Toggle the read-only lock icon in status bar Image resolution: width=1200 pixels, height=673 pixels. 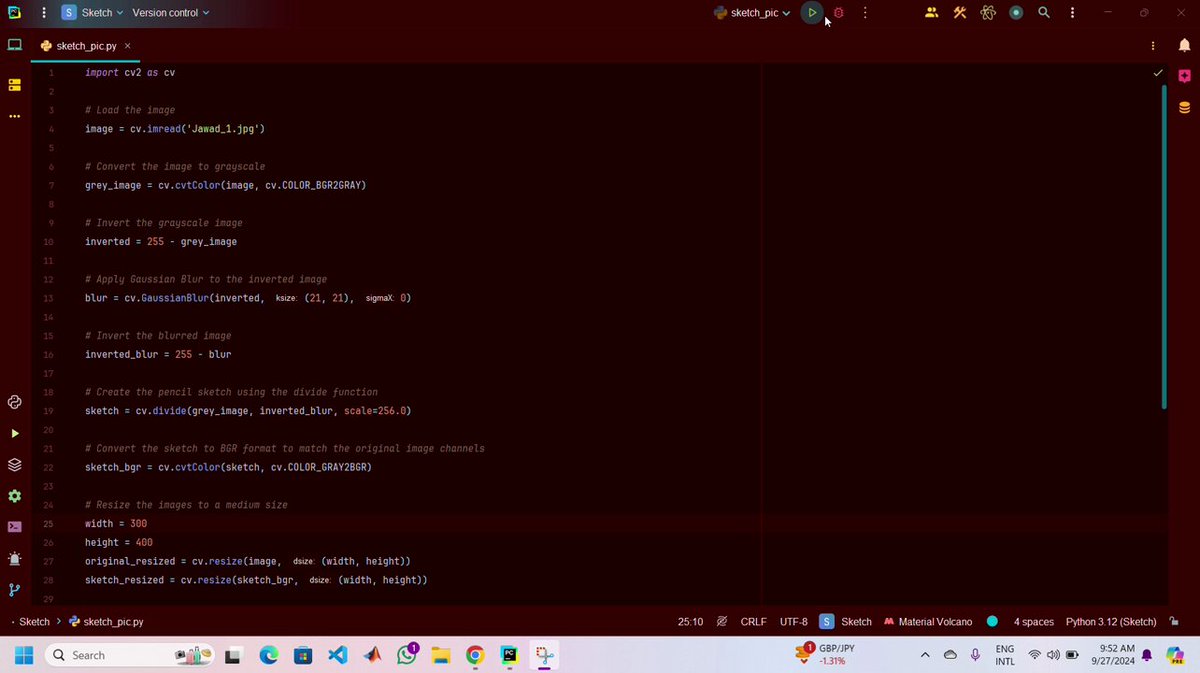click(x=1175, y=621)
